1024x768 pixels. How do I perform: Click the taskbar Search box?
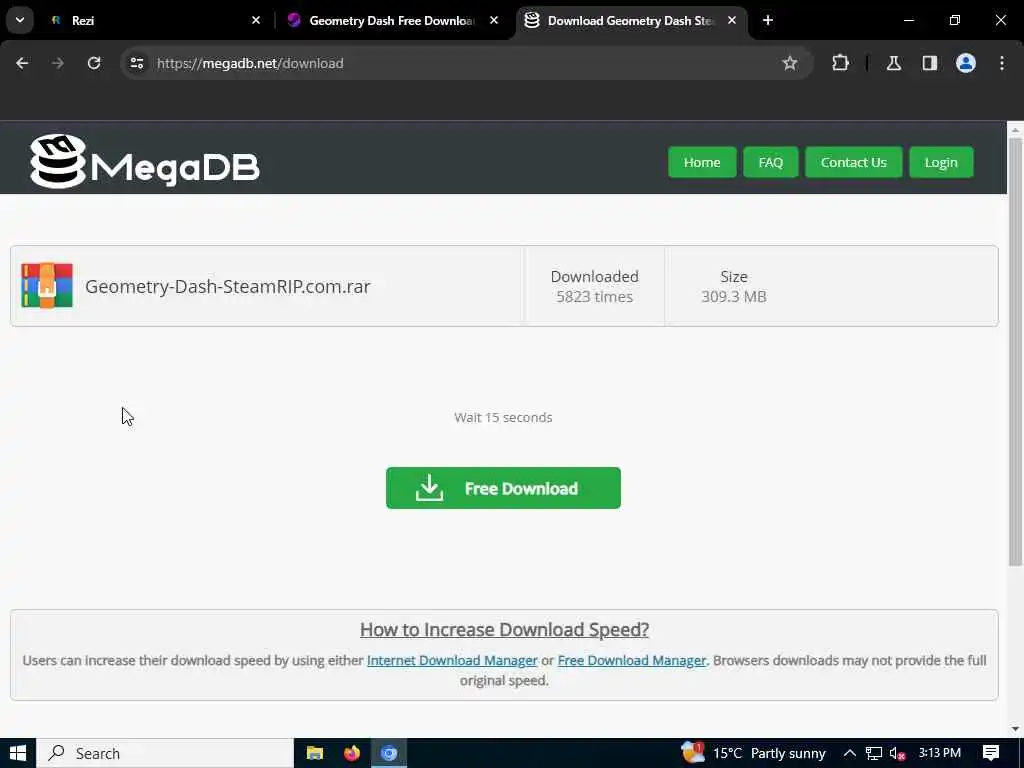click(x=165, y=753)
